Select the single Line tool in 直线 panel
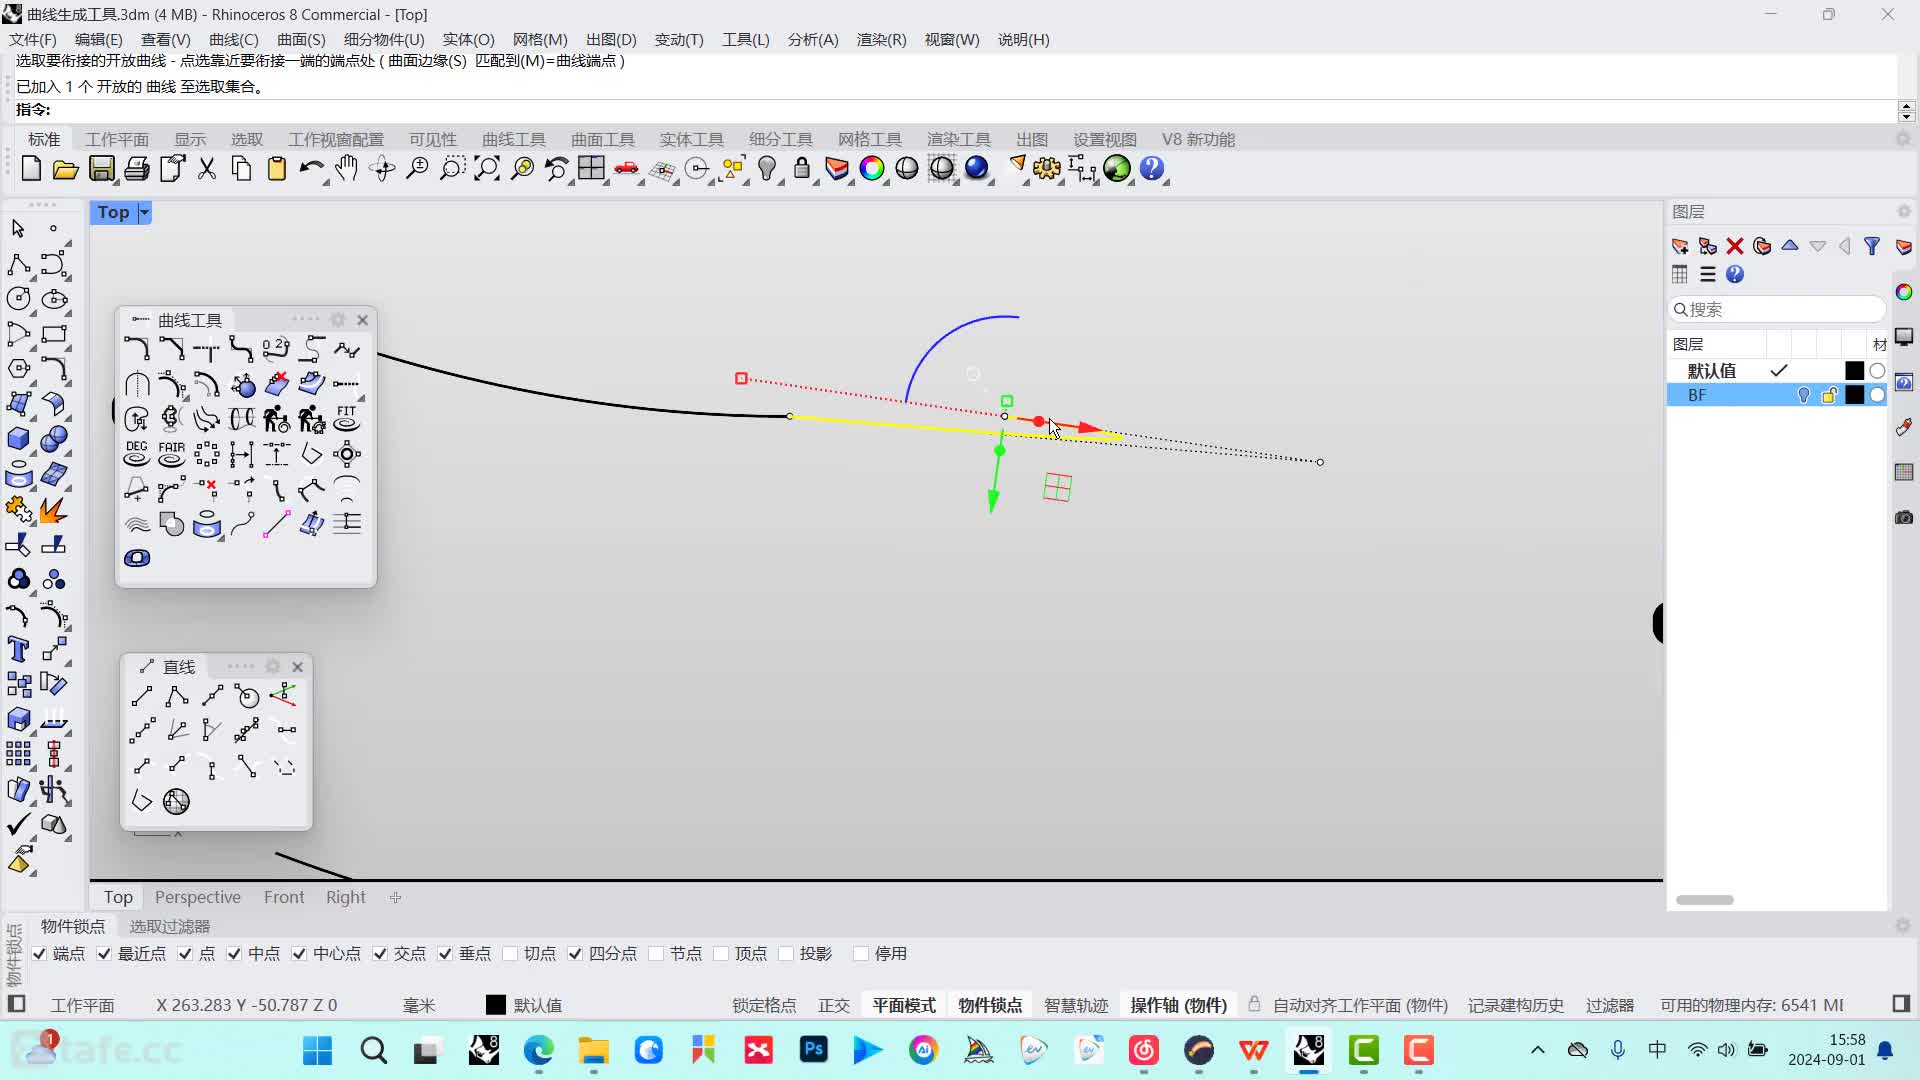1920x1080 pixels. coord(142,696)
